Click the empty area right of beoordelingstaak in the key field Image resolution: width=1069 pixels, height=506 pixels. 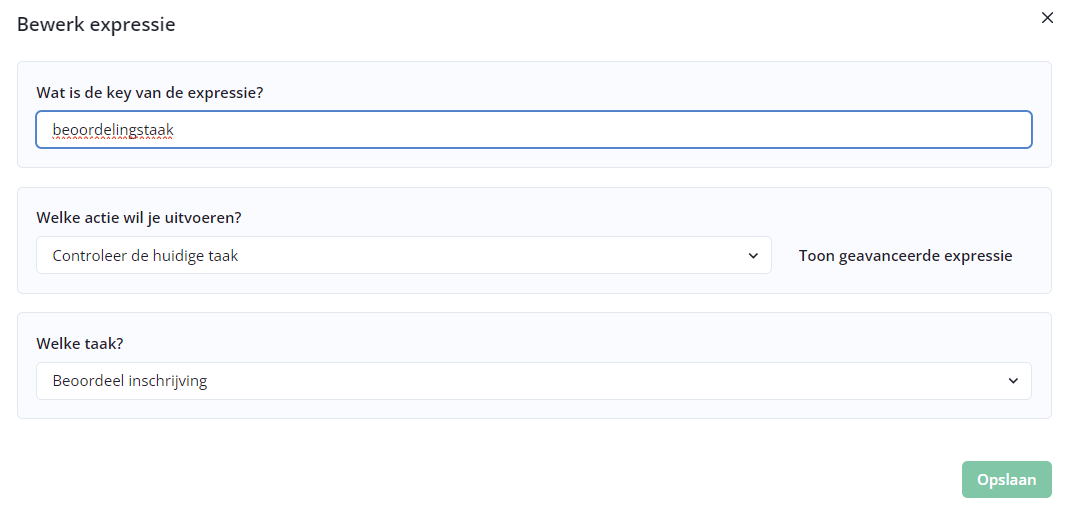[x=600, y=130]
